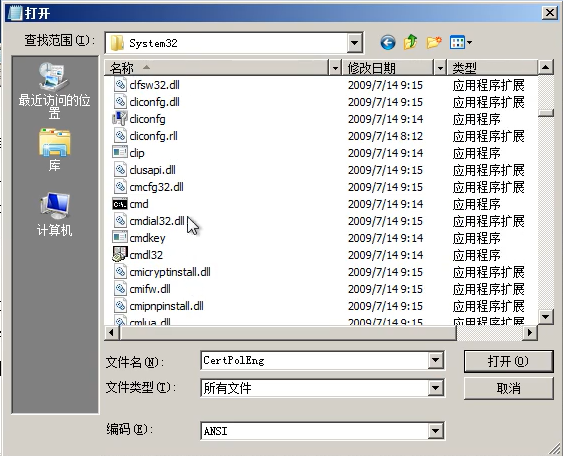The width and height of the screenshot is (563, 456).
Task: Open Computer (计算机) in the places bar
Action: click(x=55, y=214)
